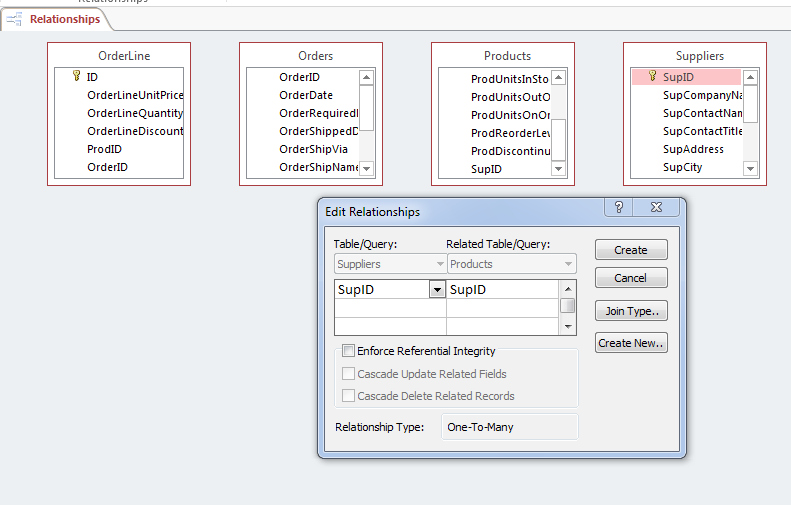Click the help question mark in dialog title
Screen dimensions: 791x505
(619, 207)
